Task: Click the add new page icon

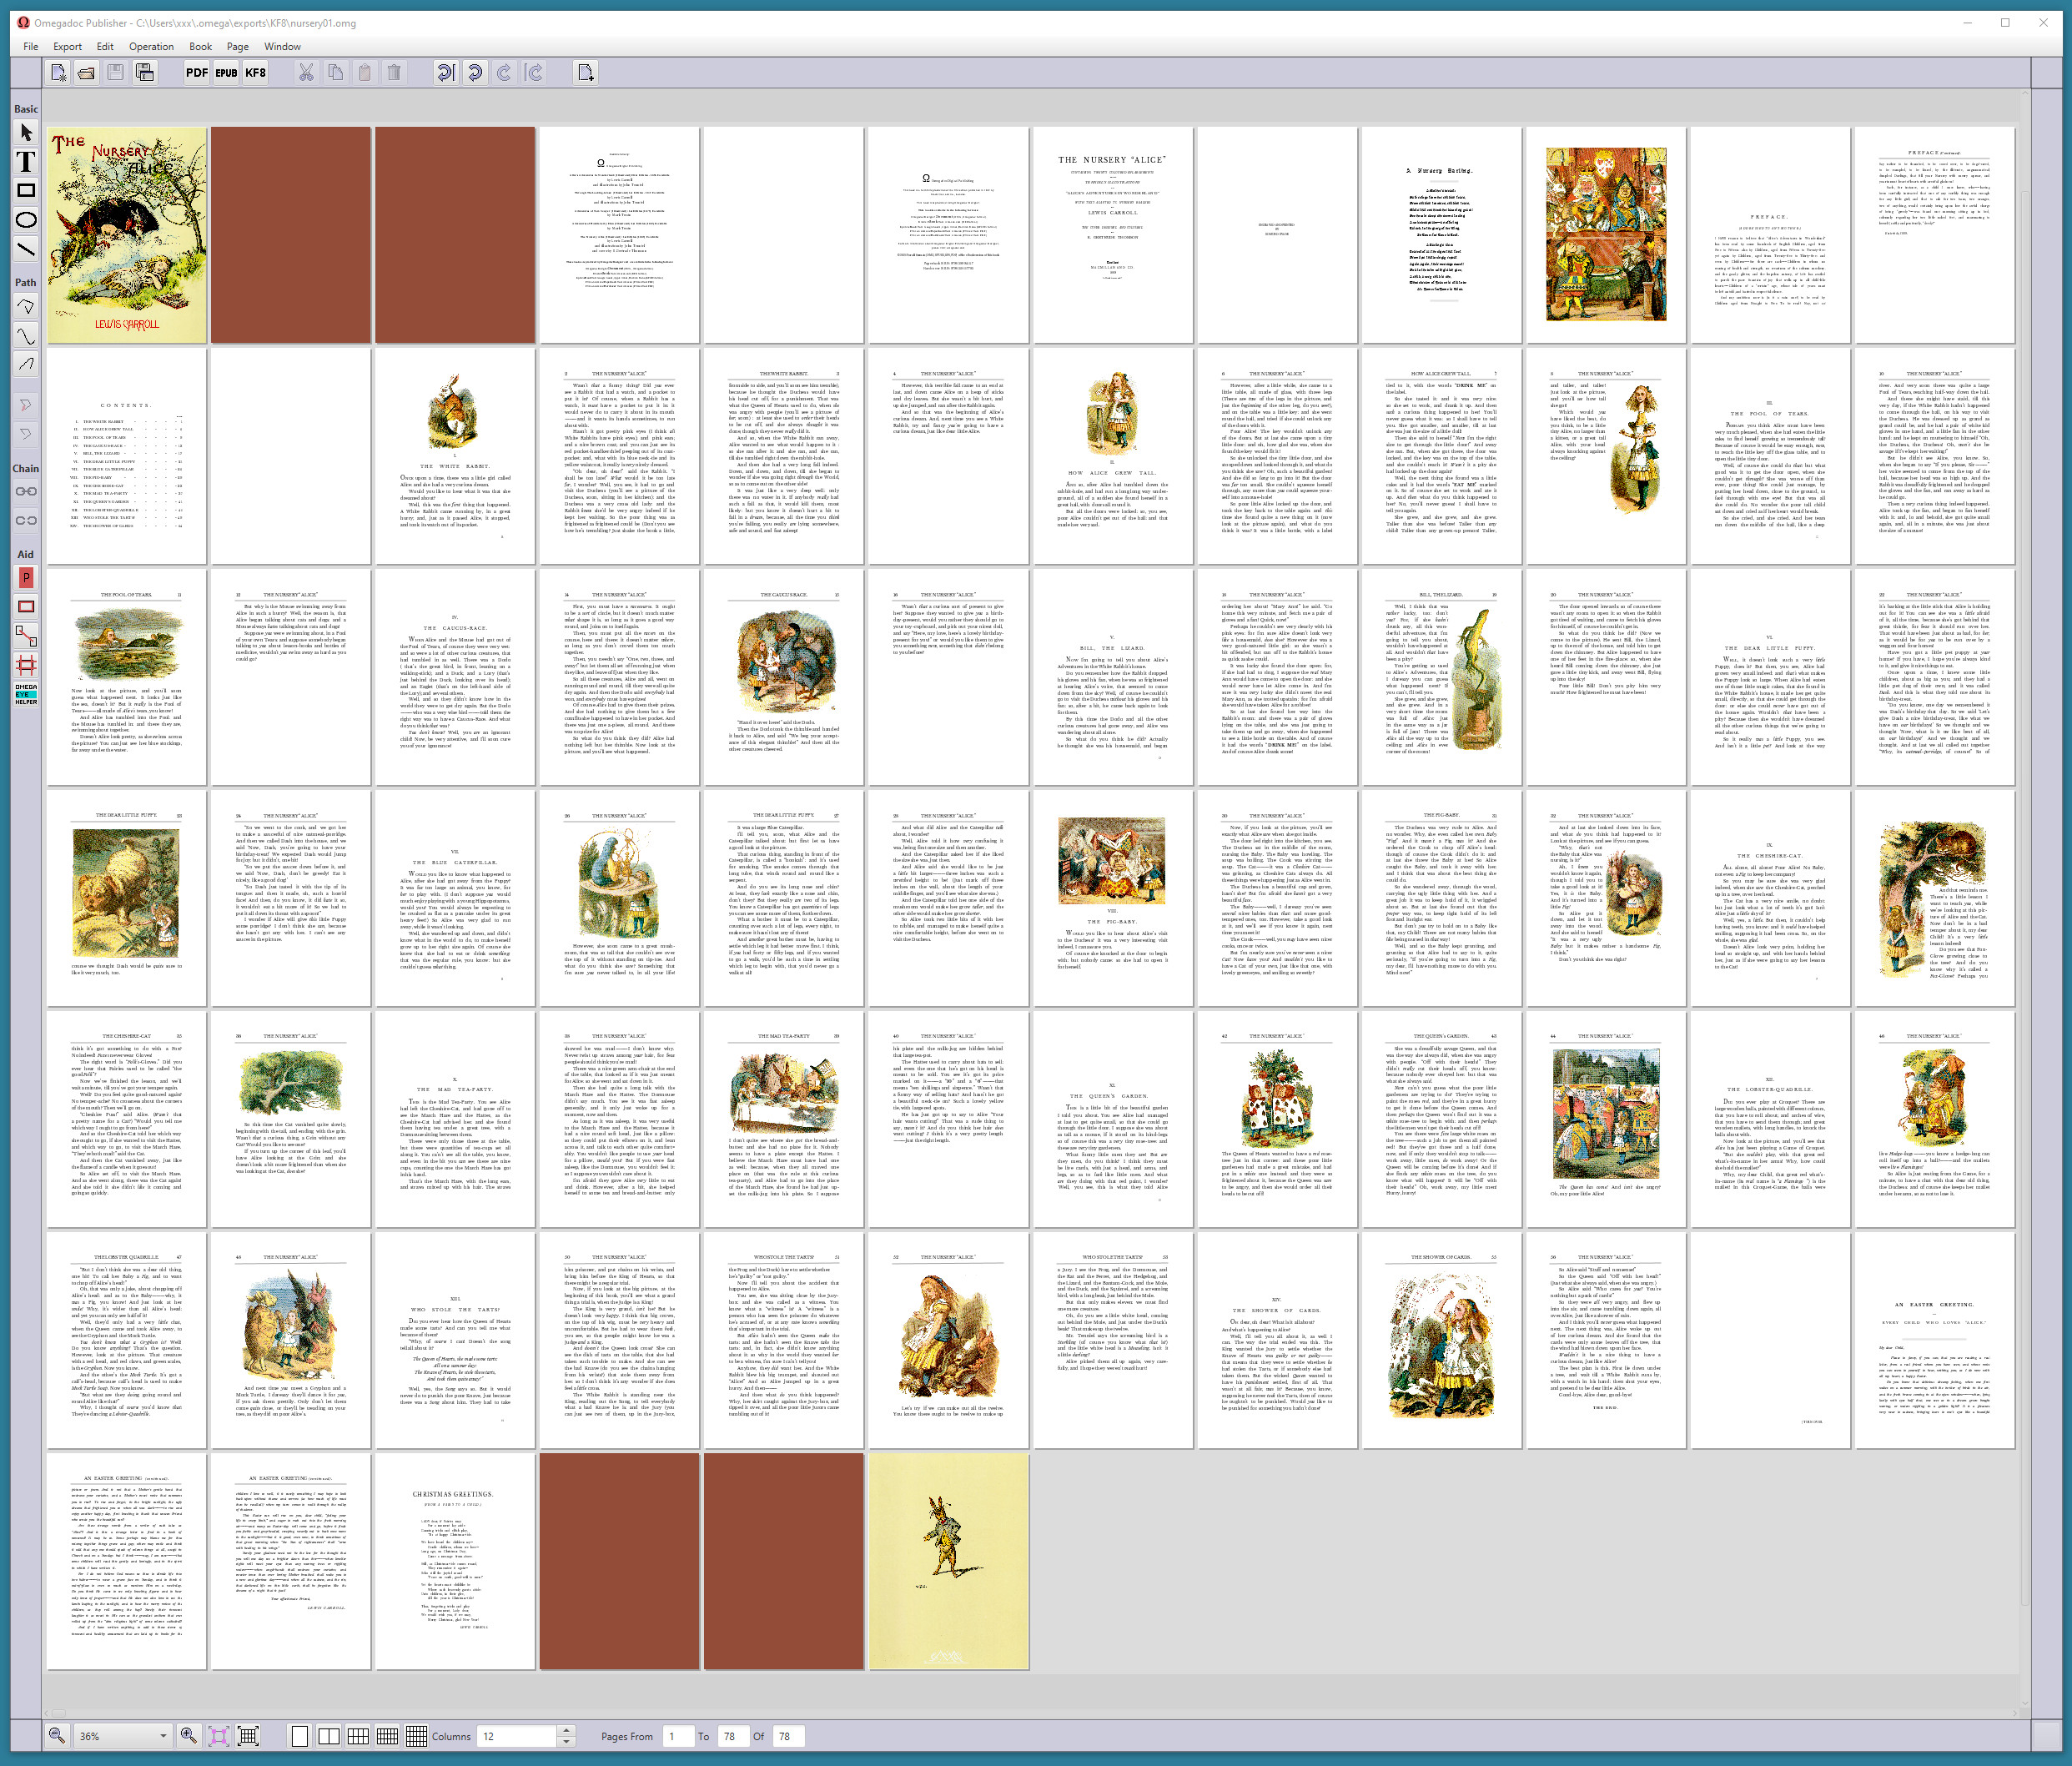Action: [x=585, y=72]
